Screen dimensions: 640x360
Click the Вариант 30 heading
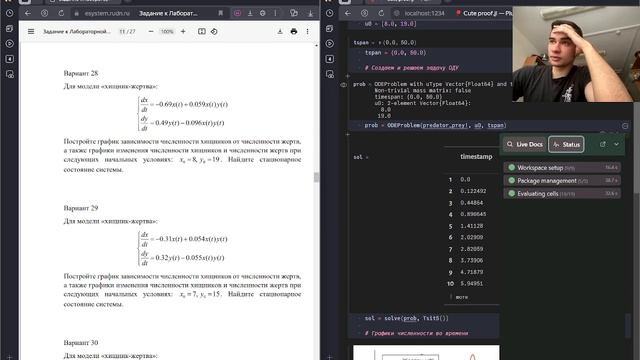81,342
